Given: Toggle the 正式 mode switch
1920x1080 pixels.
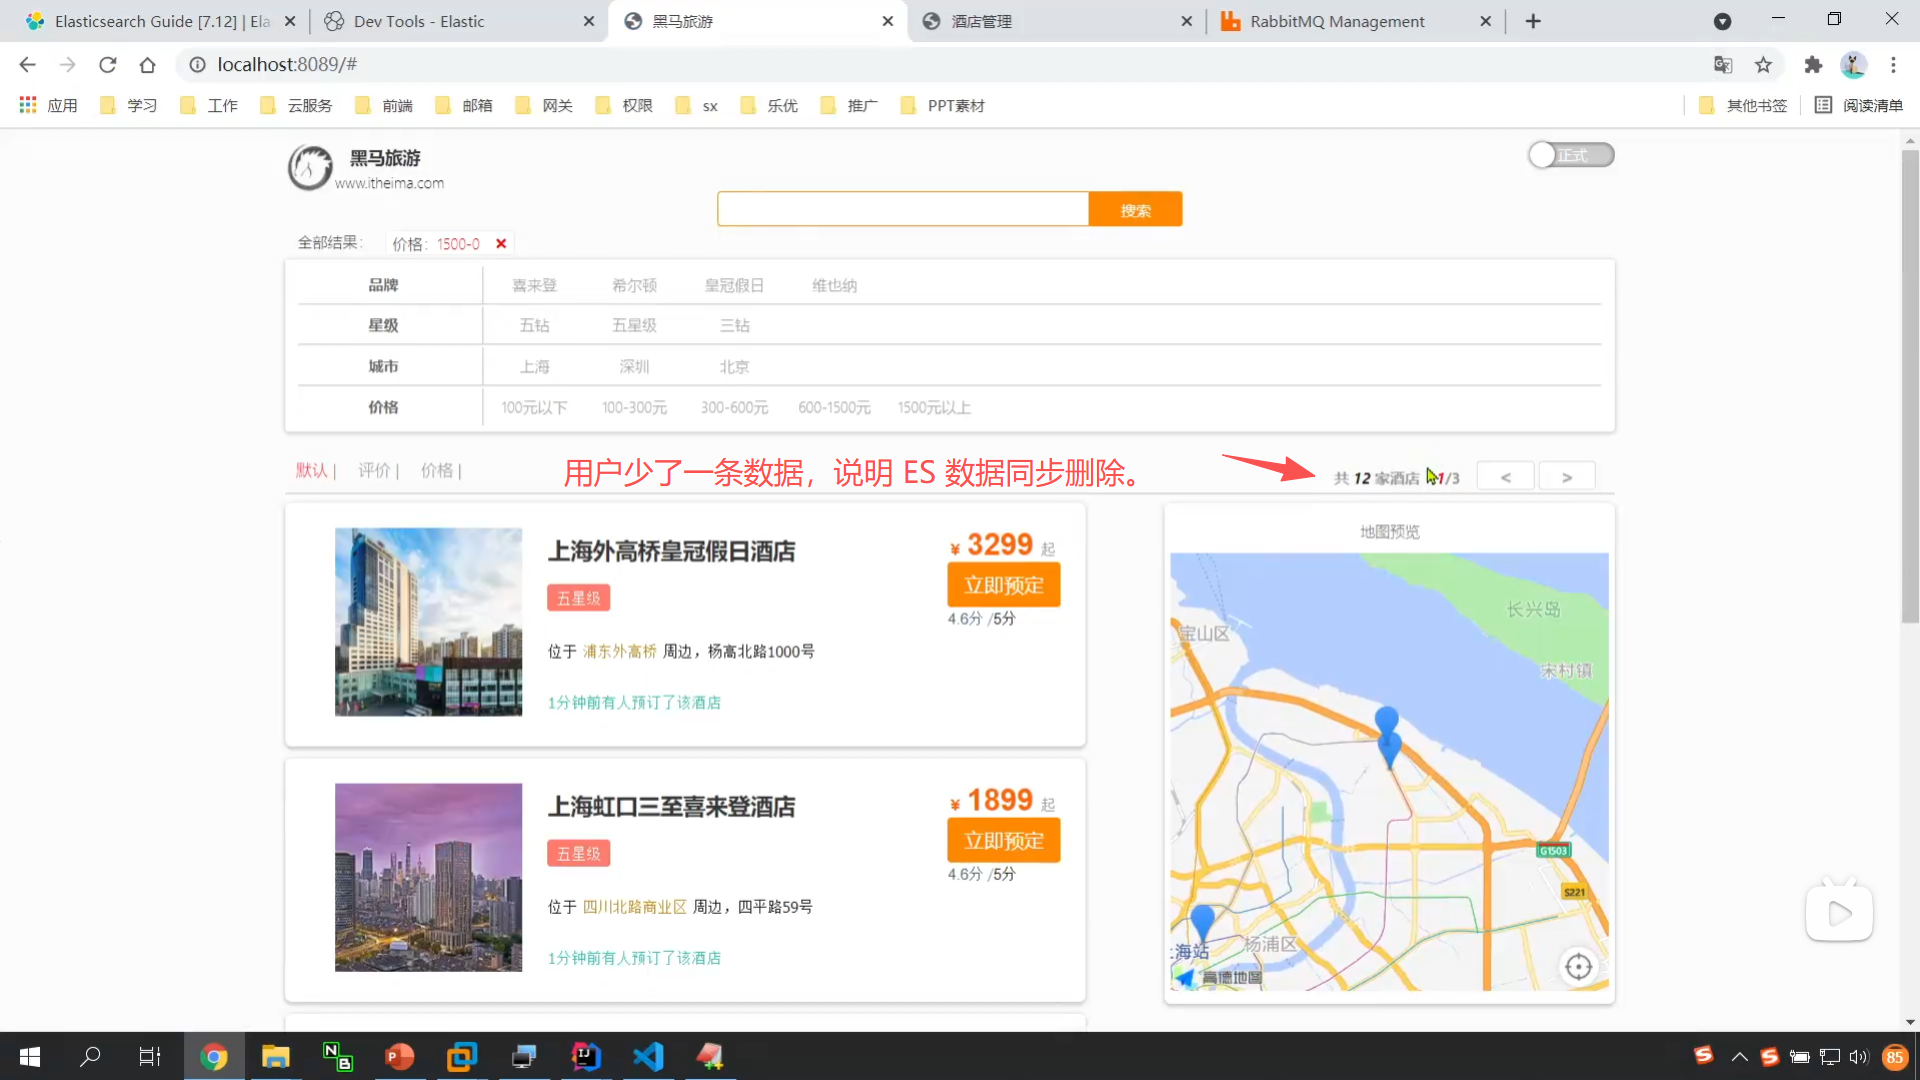Looking at the screenshot, I should click(x=1571, y=155).
